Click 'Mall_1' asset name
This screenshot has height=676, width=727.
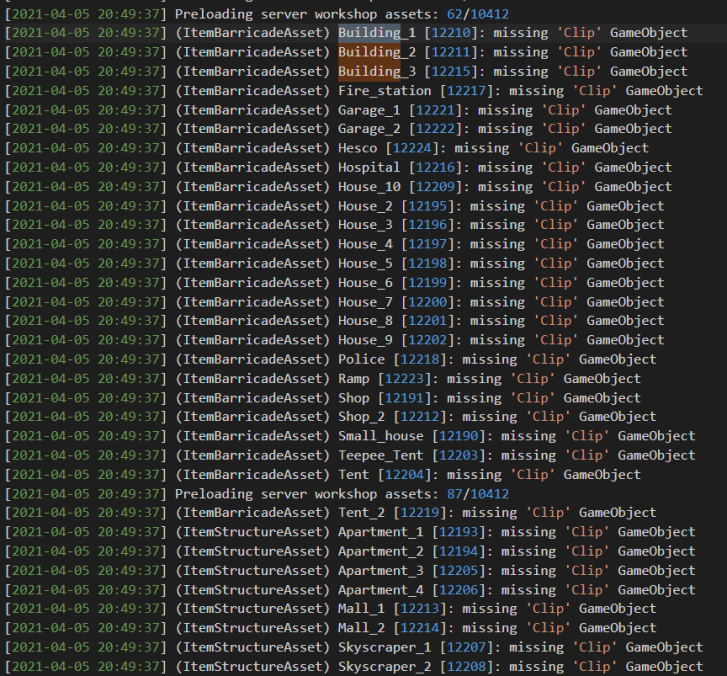361,608
